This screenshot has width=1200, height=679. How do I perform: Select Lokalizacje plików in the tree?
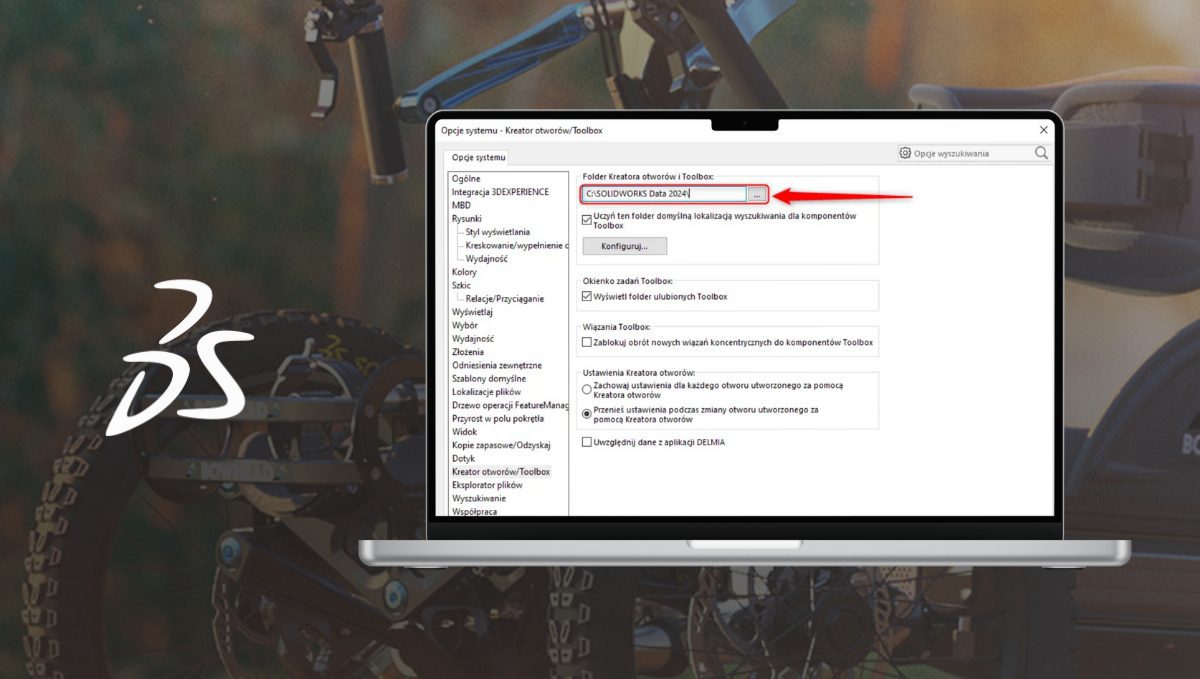pyautogui.click(x=488, y=392)
